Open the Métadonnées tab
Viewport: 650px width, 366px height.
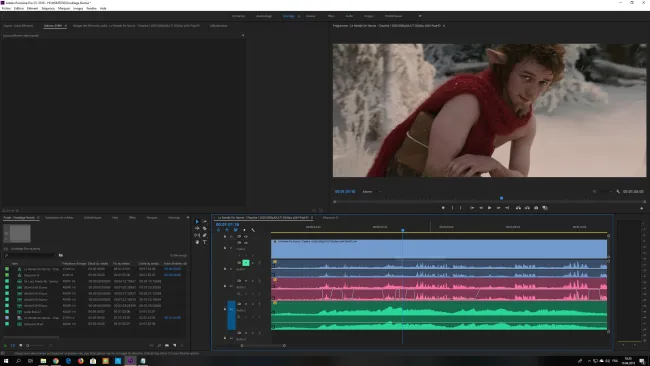[218, 26]
